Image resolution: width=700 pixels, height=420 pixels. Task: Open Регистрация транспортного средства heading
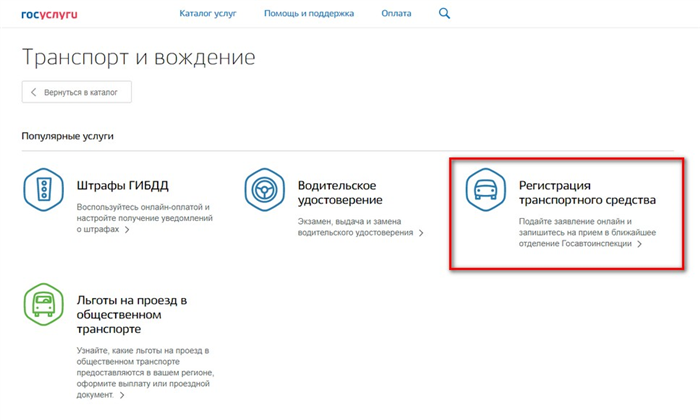(587, 192)
